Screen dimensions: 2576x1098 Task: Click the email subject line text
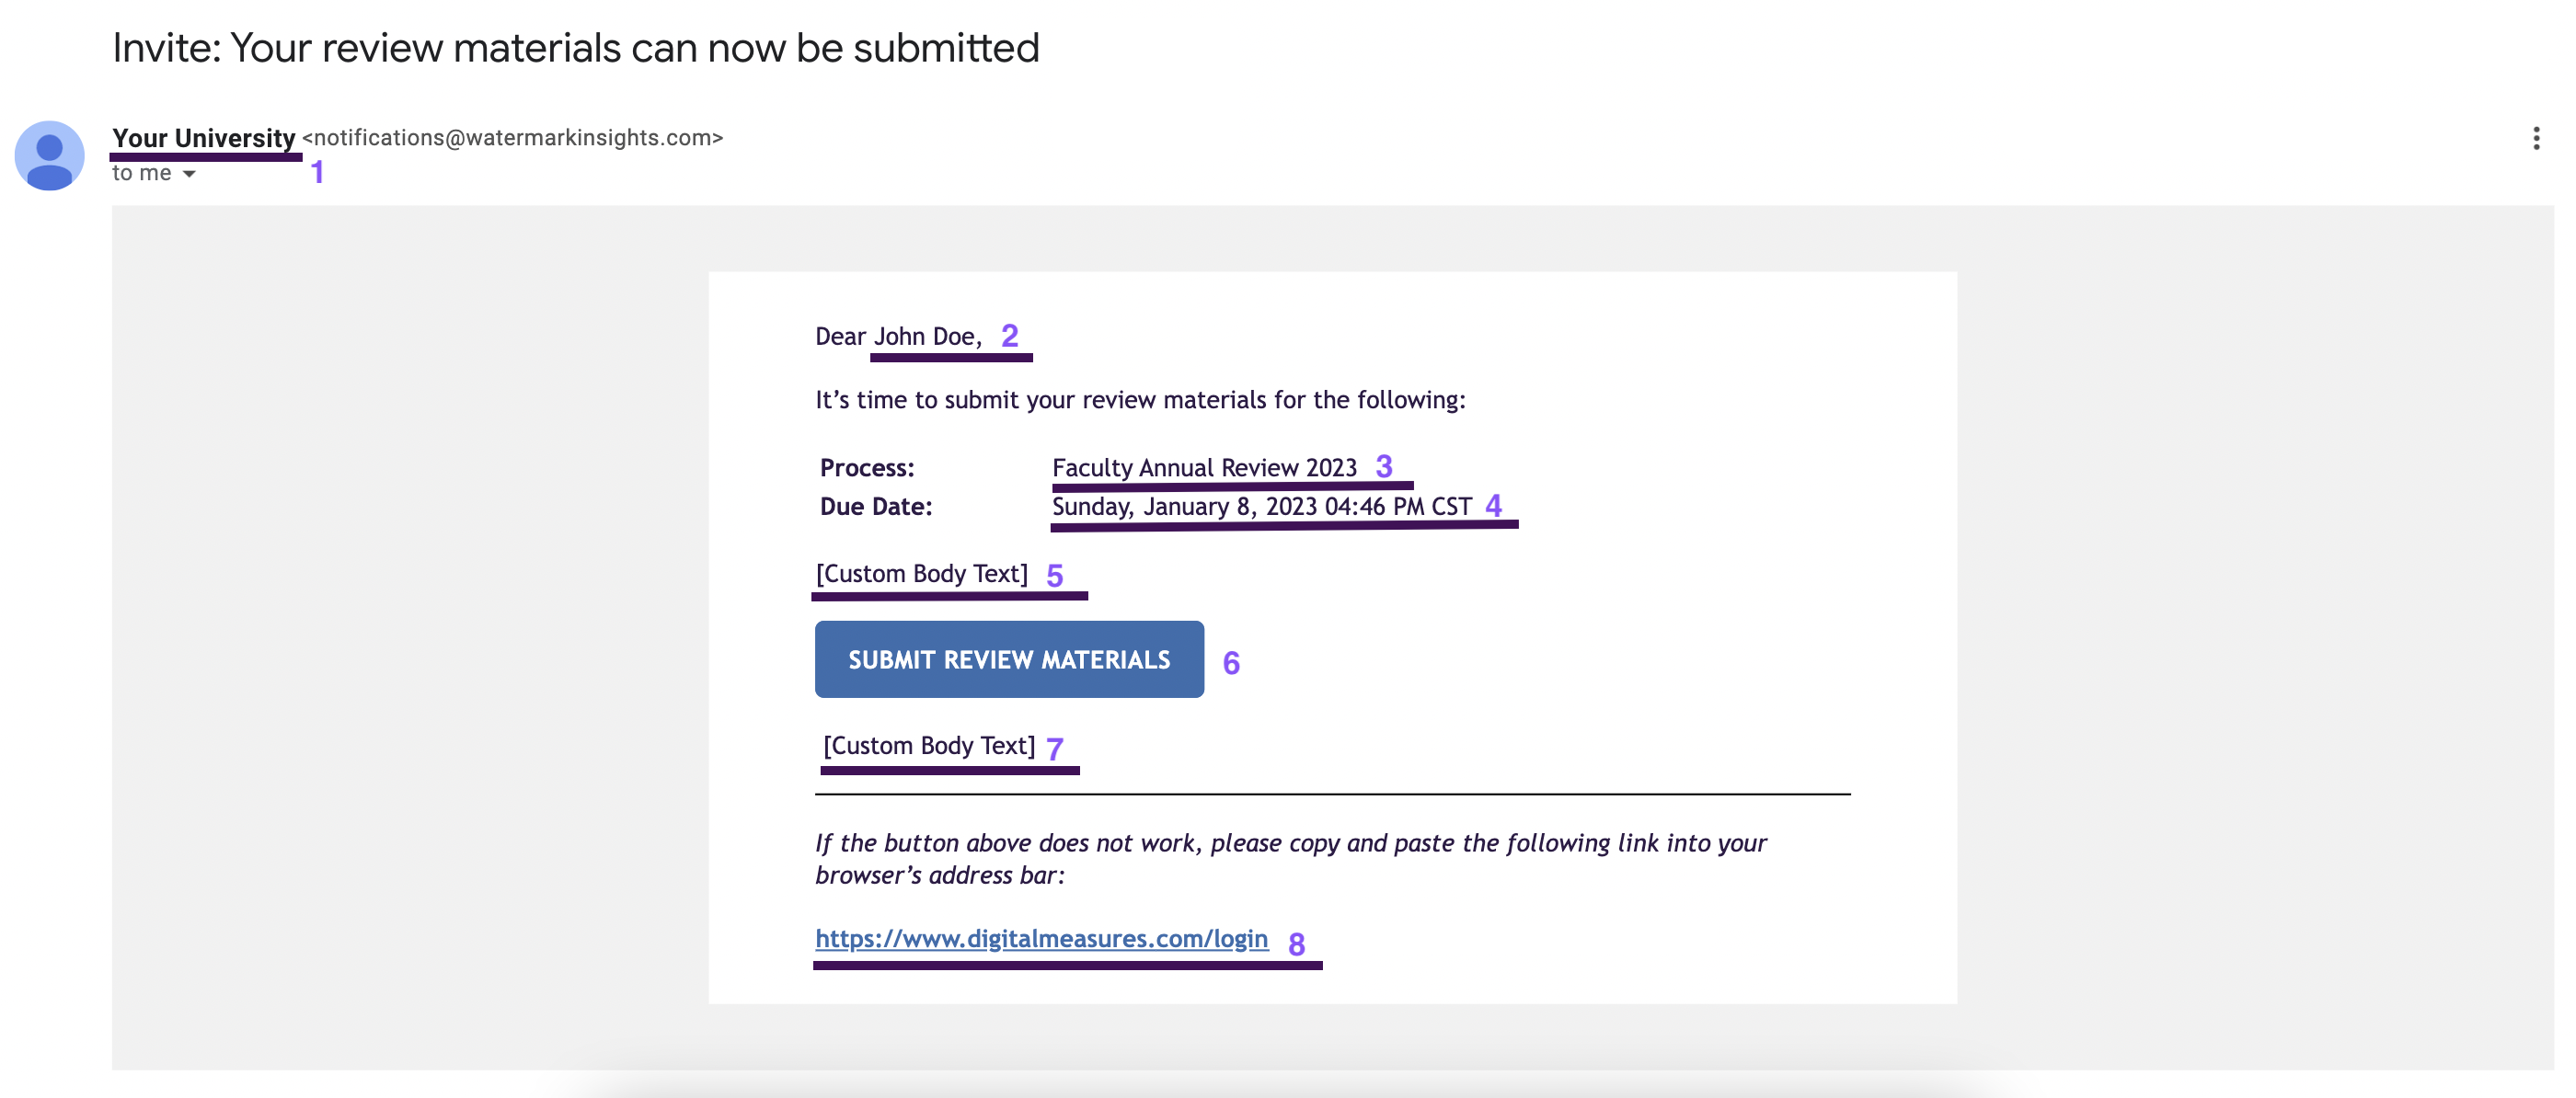577,46
